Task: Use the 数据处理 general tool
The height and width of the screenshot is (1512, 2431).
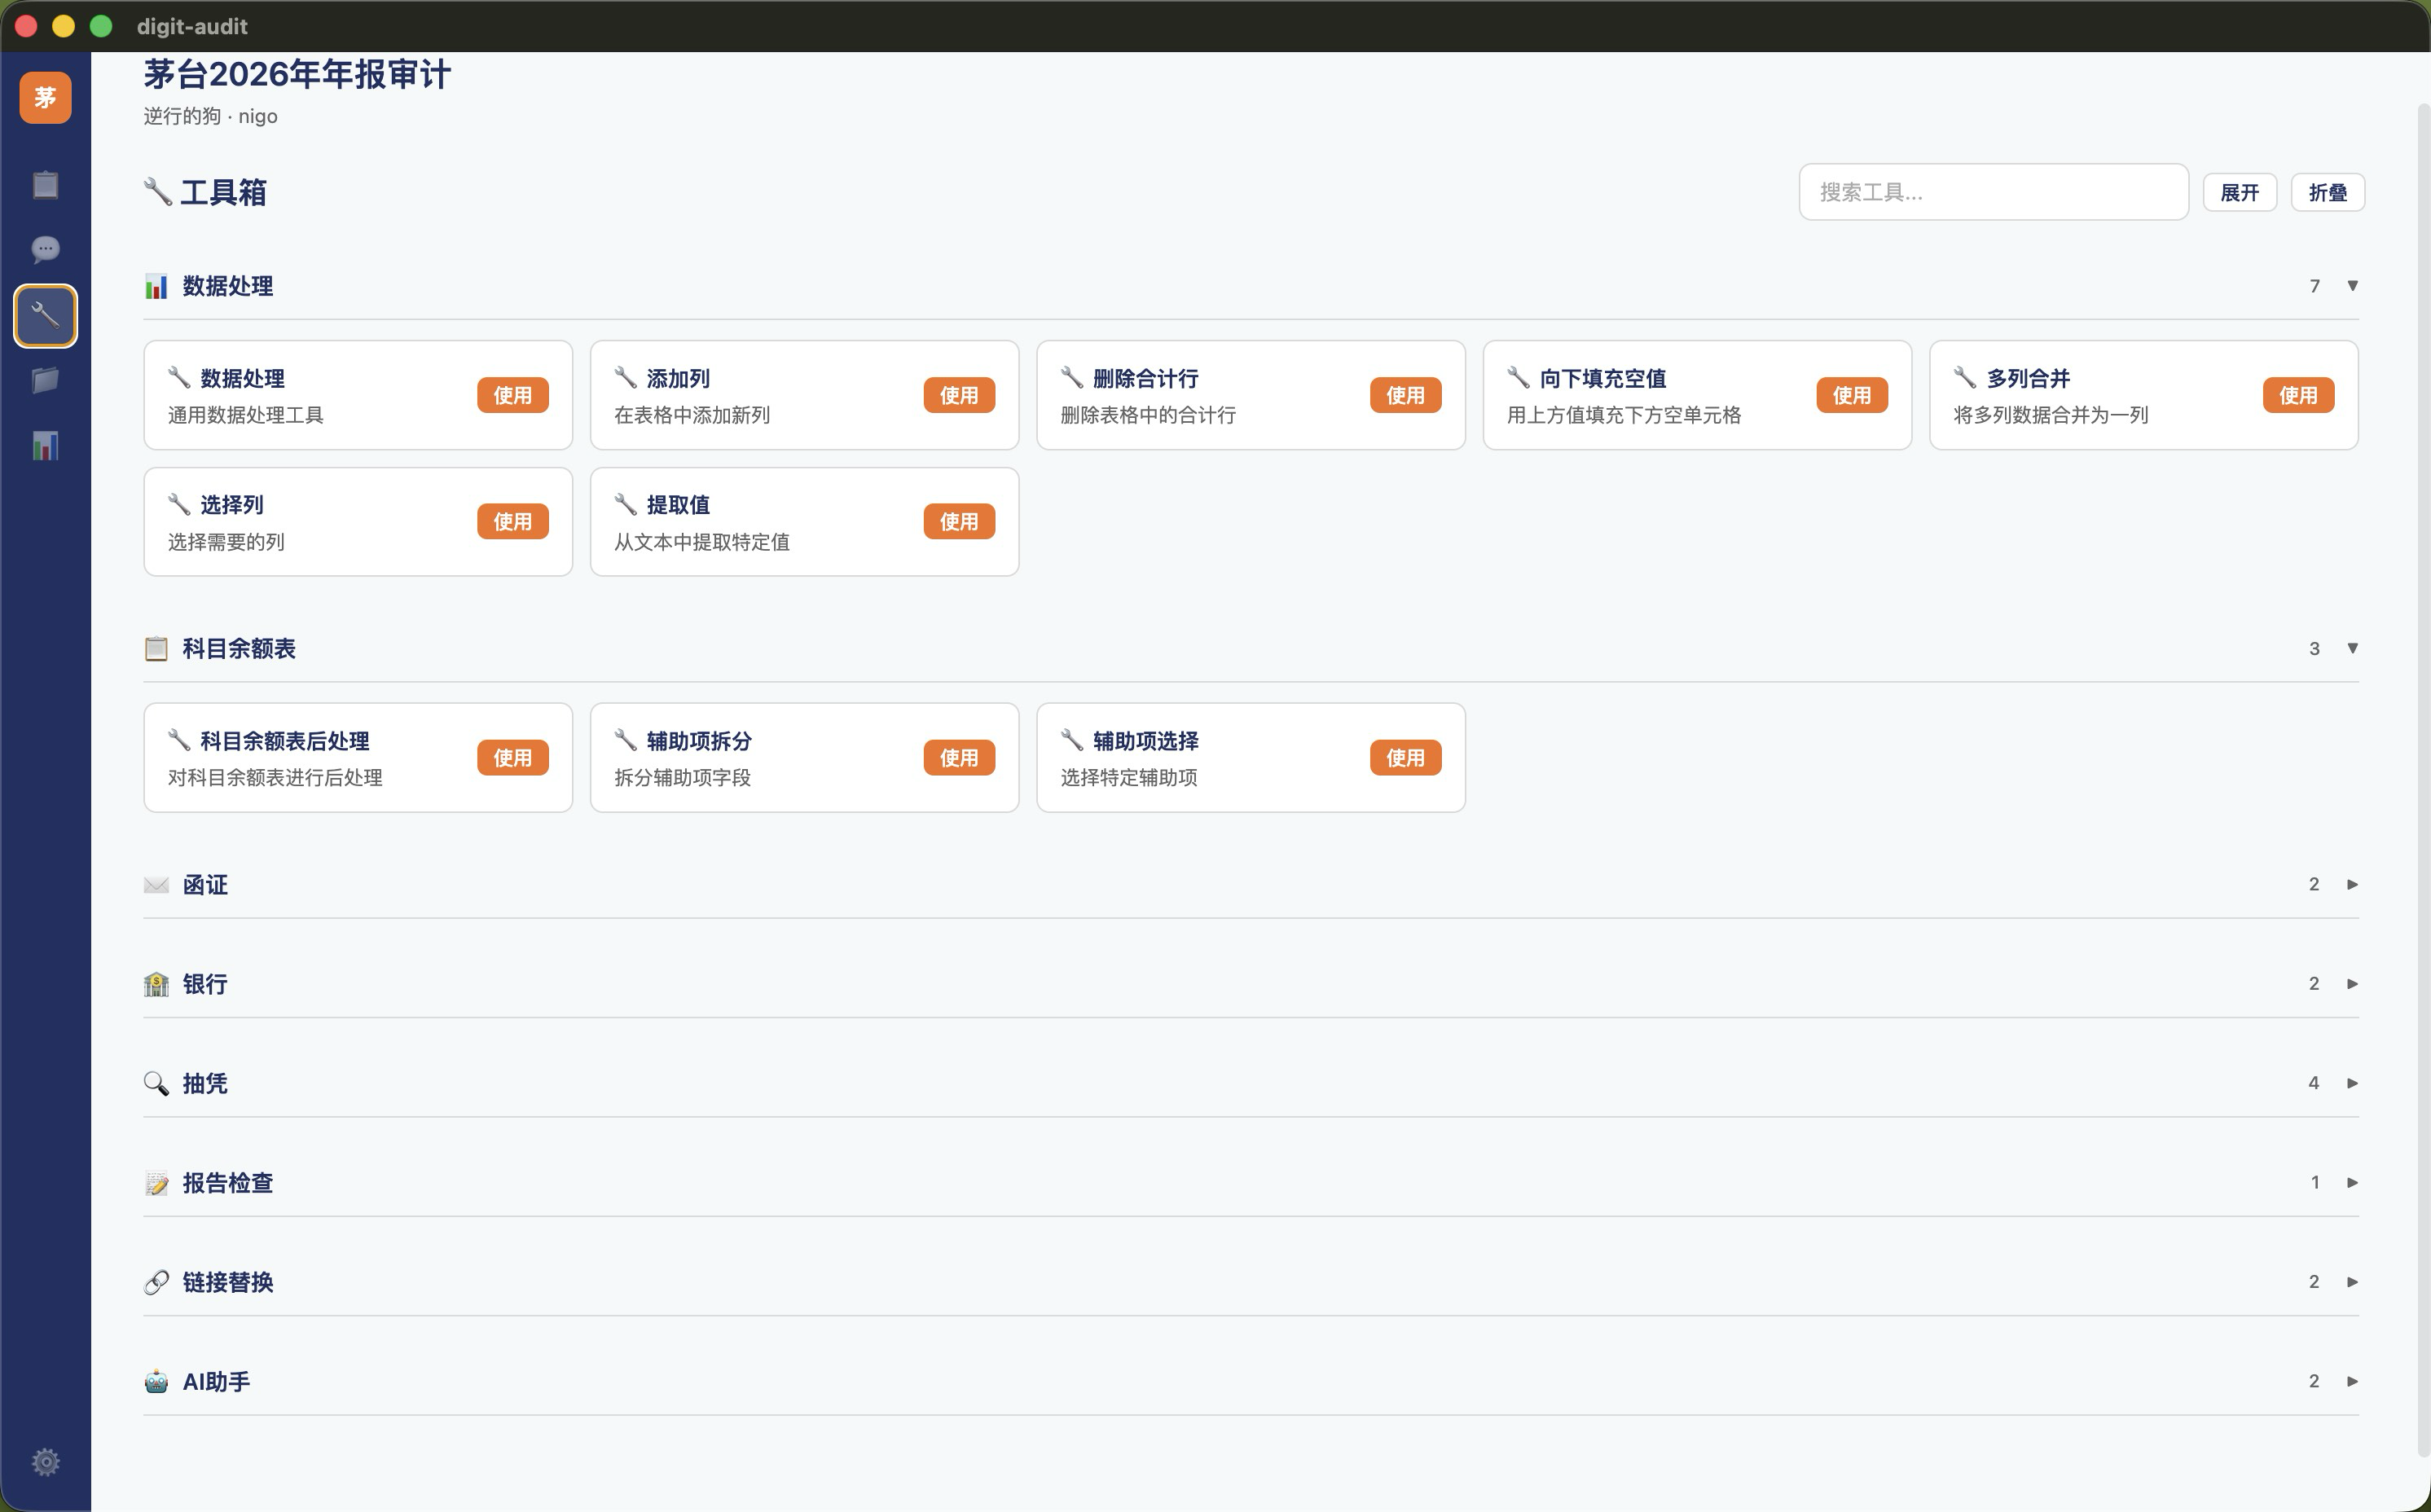Action: 512,395
